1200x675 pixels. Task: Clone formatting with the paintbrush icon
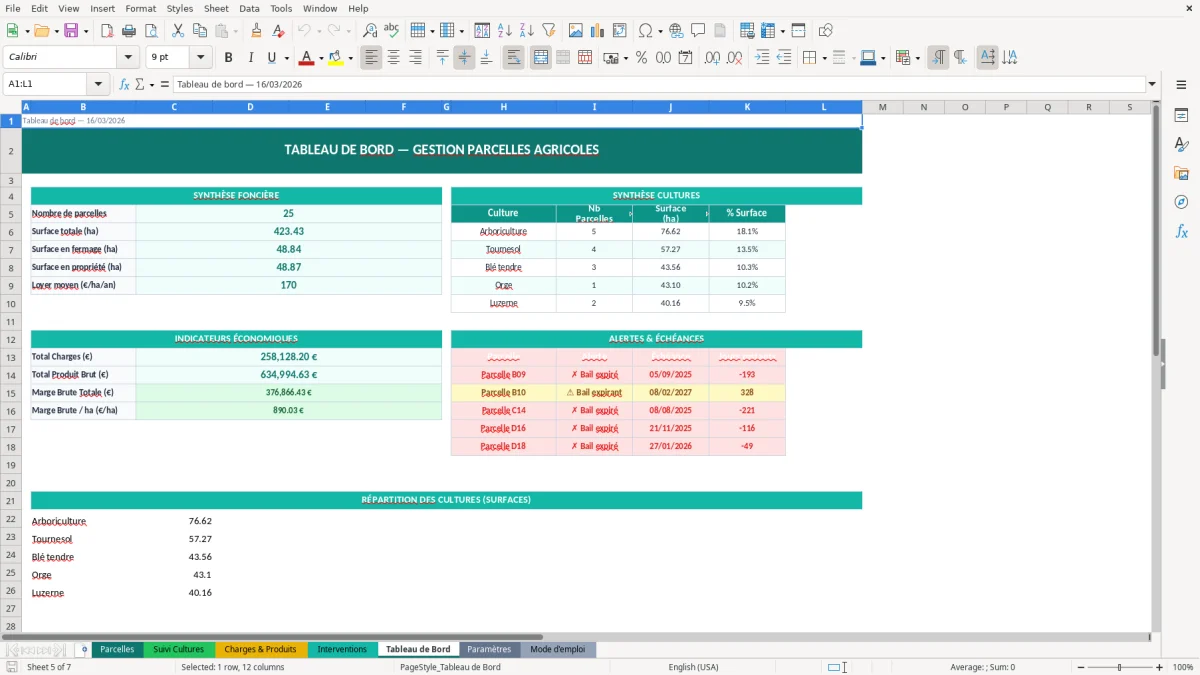click(257, 31)
